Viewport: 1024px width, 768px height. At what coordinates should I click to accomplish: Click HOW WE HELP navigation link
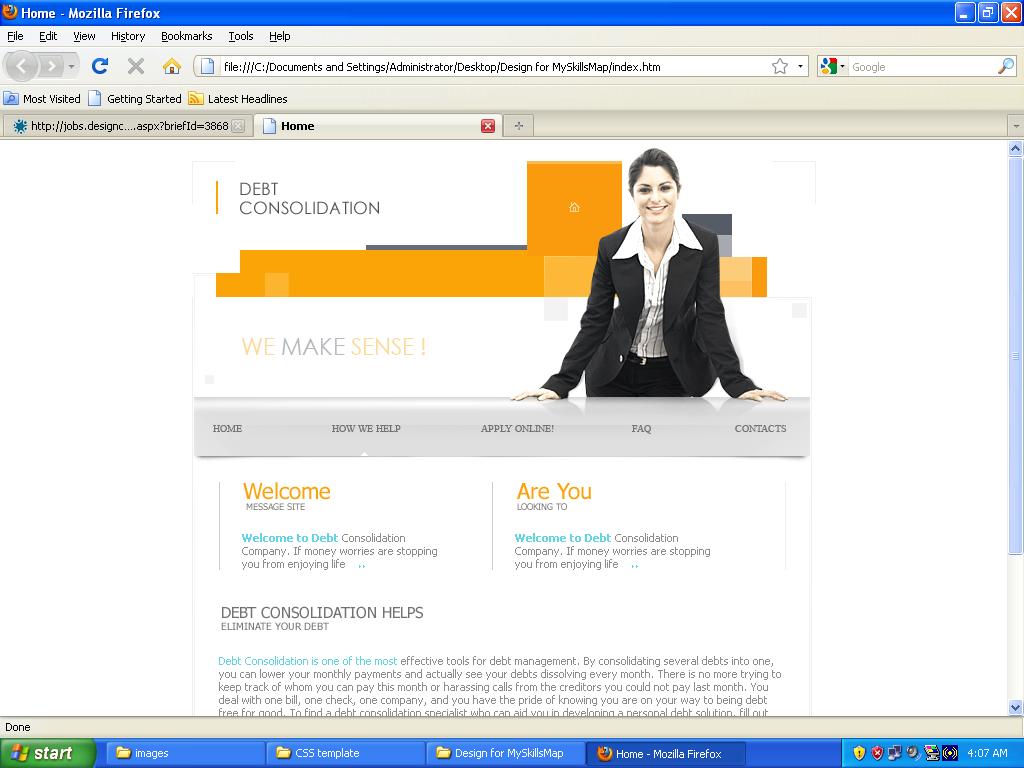(x=366, y=428)
